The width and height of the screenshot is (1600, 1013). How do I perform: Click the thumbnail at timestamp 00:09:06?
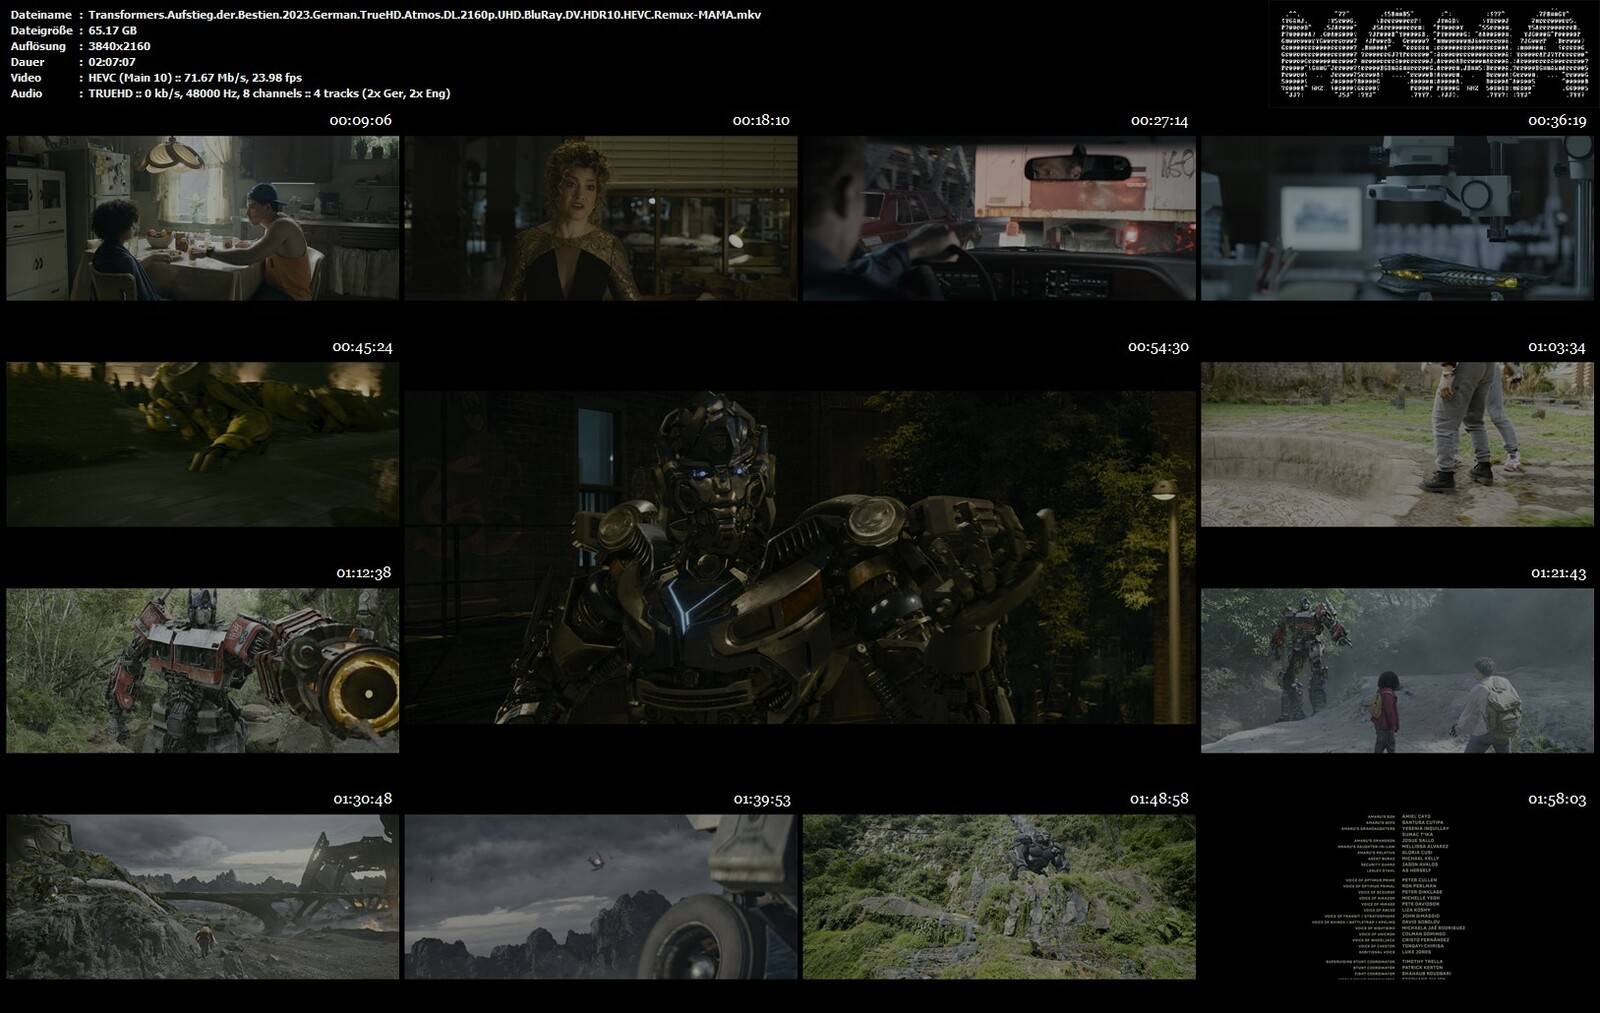pos(202,218)
